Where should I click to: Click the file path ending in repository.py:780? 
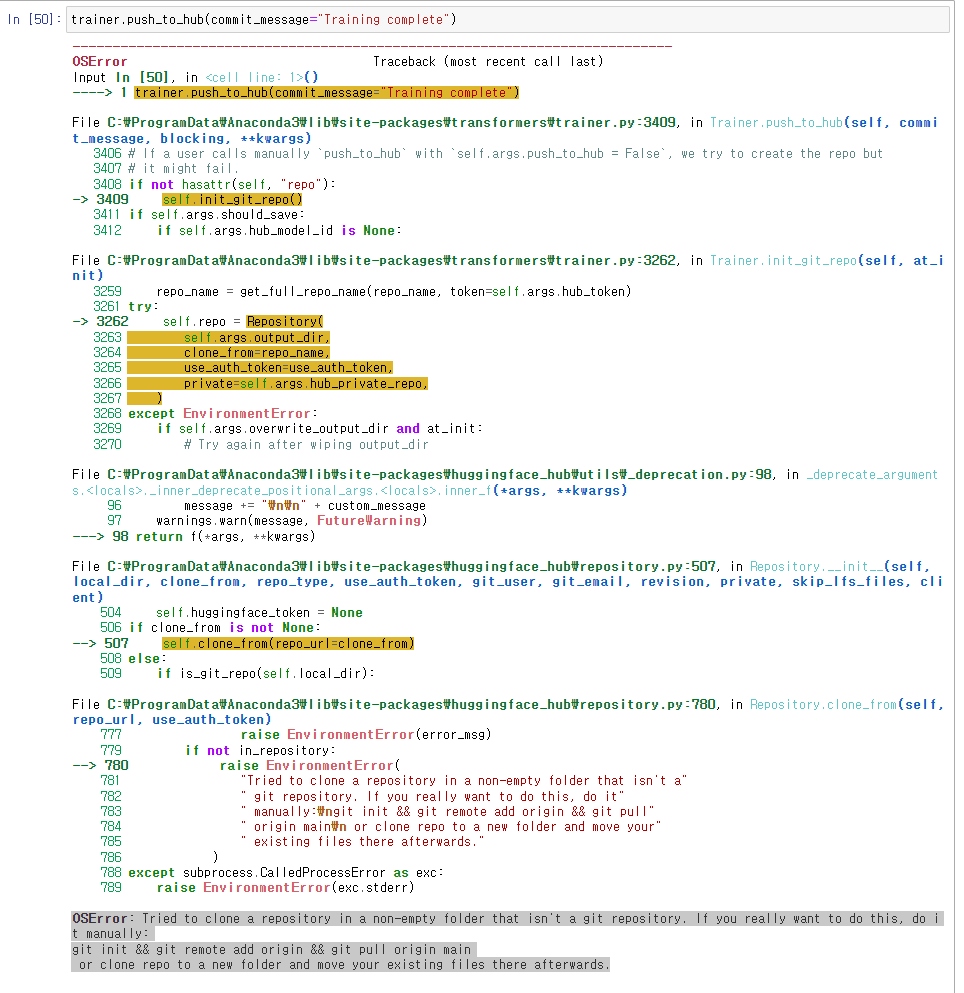coord(411,704)
